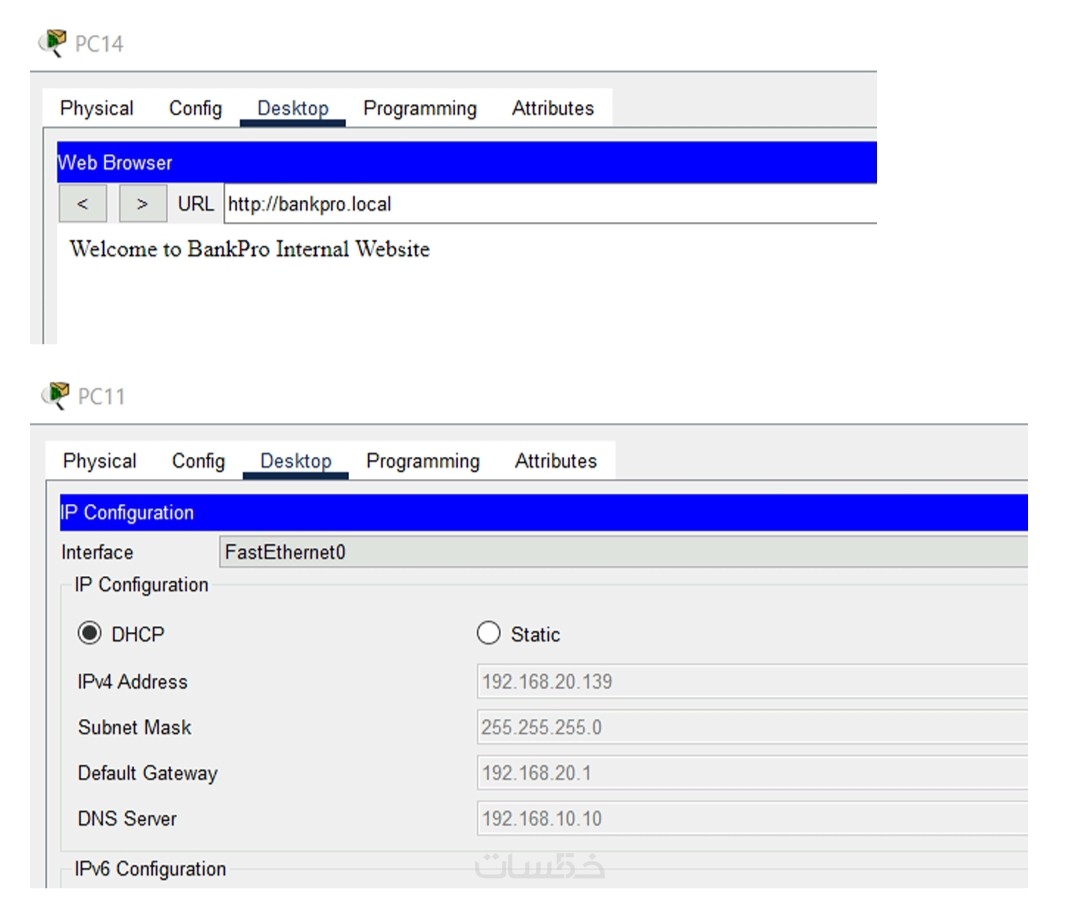Select the DHCP radio button
Image resolution: width=1080 pixels, height=897 pixels.
(x=90, y=633)
